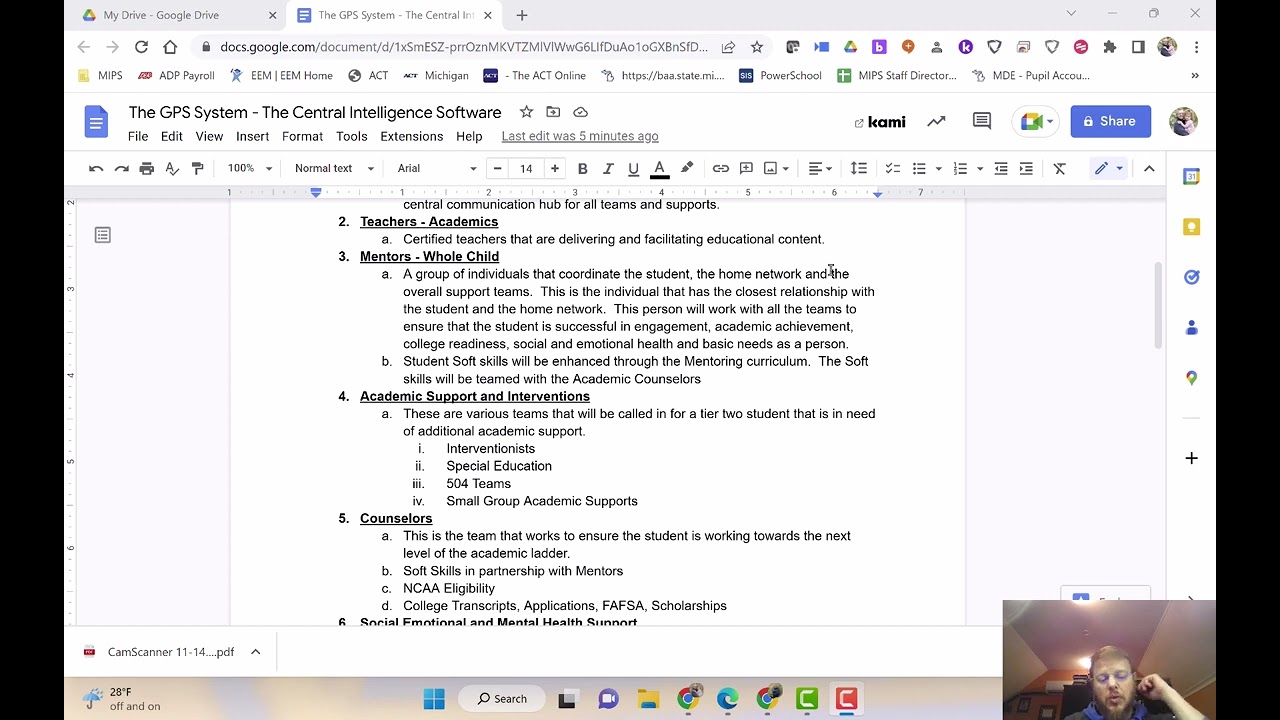Open the bulleted list options dropdown

click(939, 168)
